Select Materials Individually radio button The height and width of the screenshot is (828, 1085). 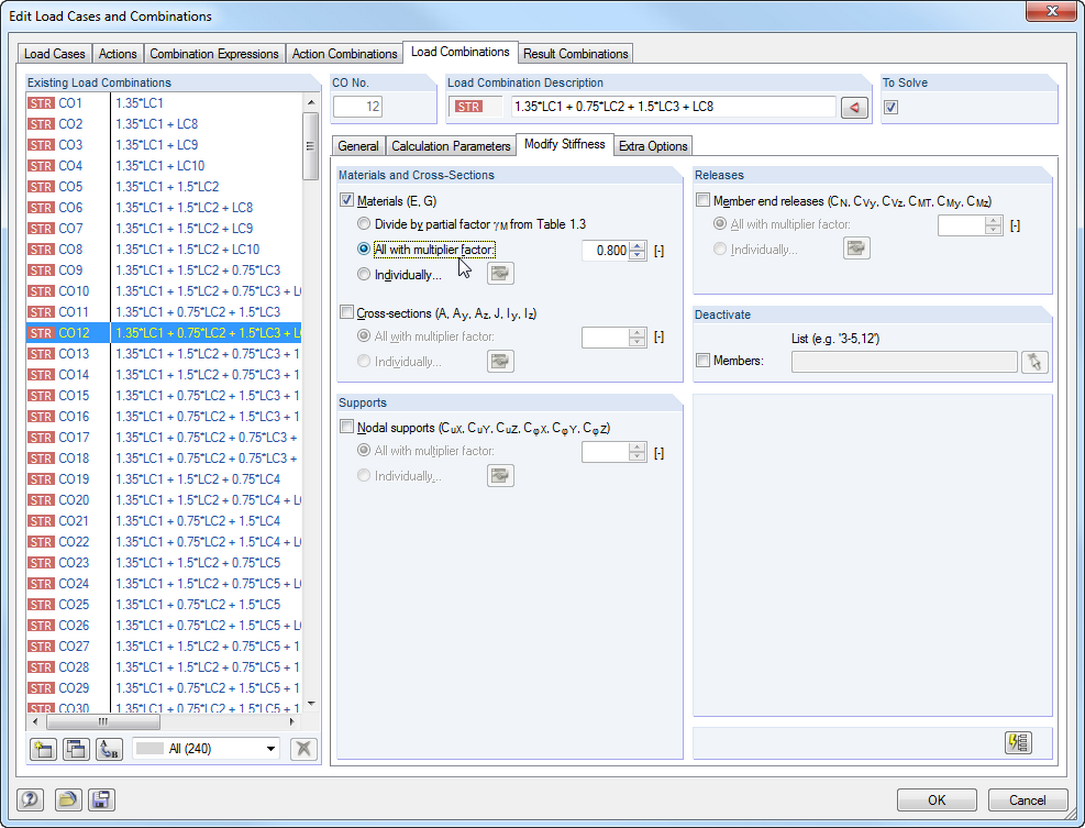click(363, 275)
